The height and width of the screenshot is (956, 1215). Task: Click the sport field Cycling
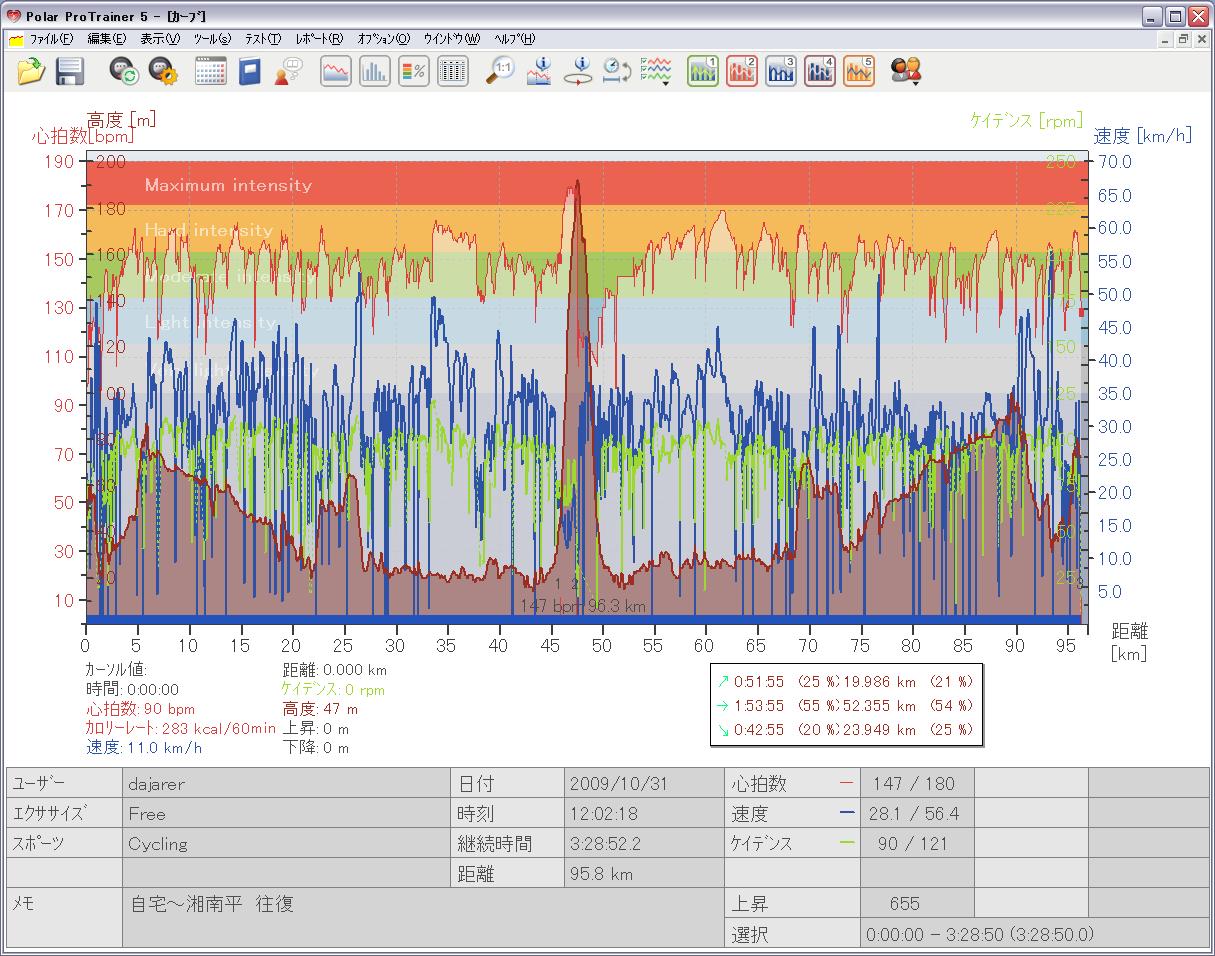click(x=287, y=843)
